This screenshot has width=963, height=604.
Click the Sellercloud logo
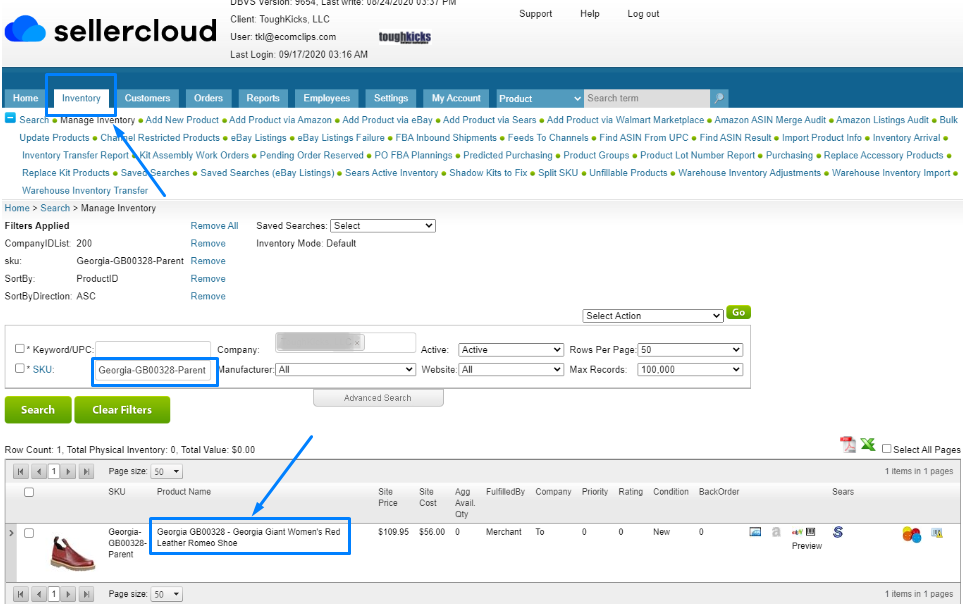coord(111,30)
